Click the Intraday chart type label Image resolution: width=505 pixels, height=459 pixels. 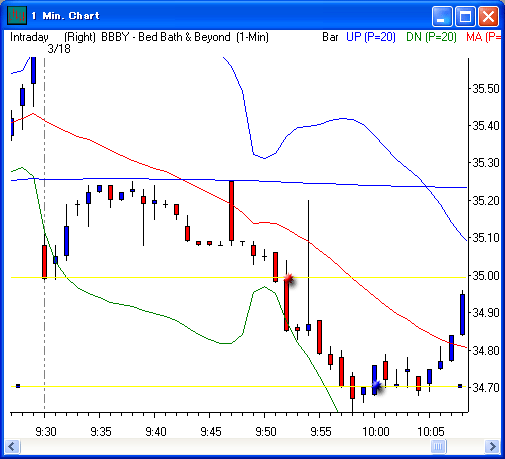click(29, 37)
